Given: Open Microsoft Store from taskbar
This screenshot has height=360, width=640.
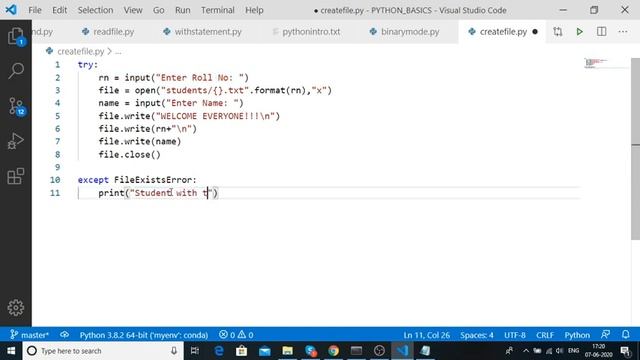Looking at the screenshot, I should [x=242, y=351].
